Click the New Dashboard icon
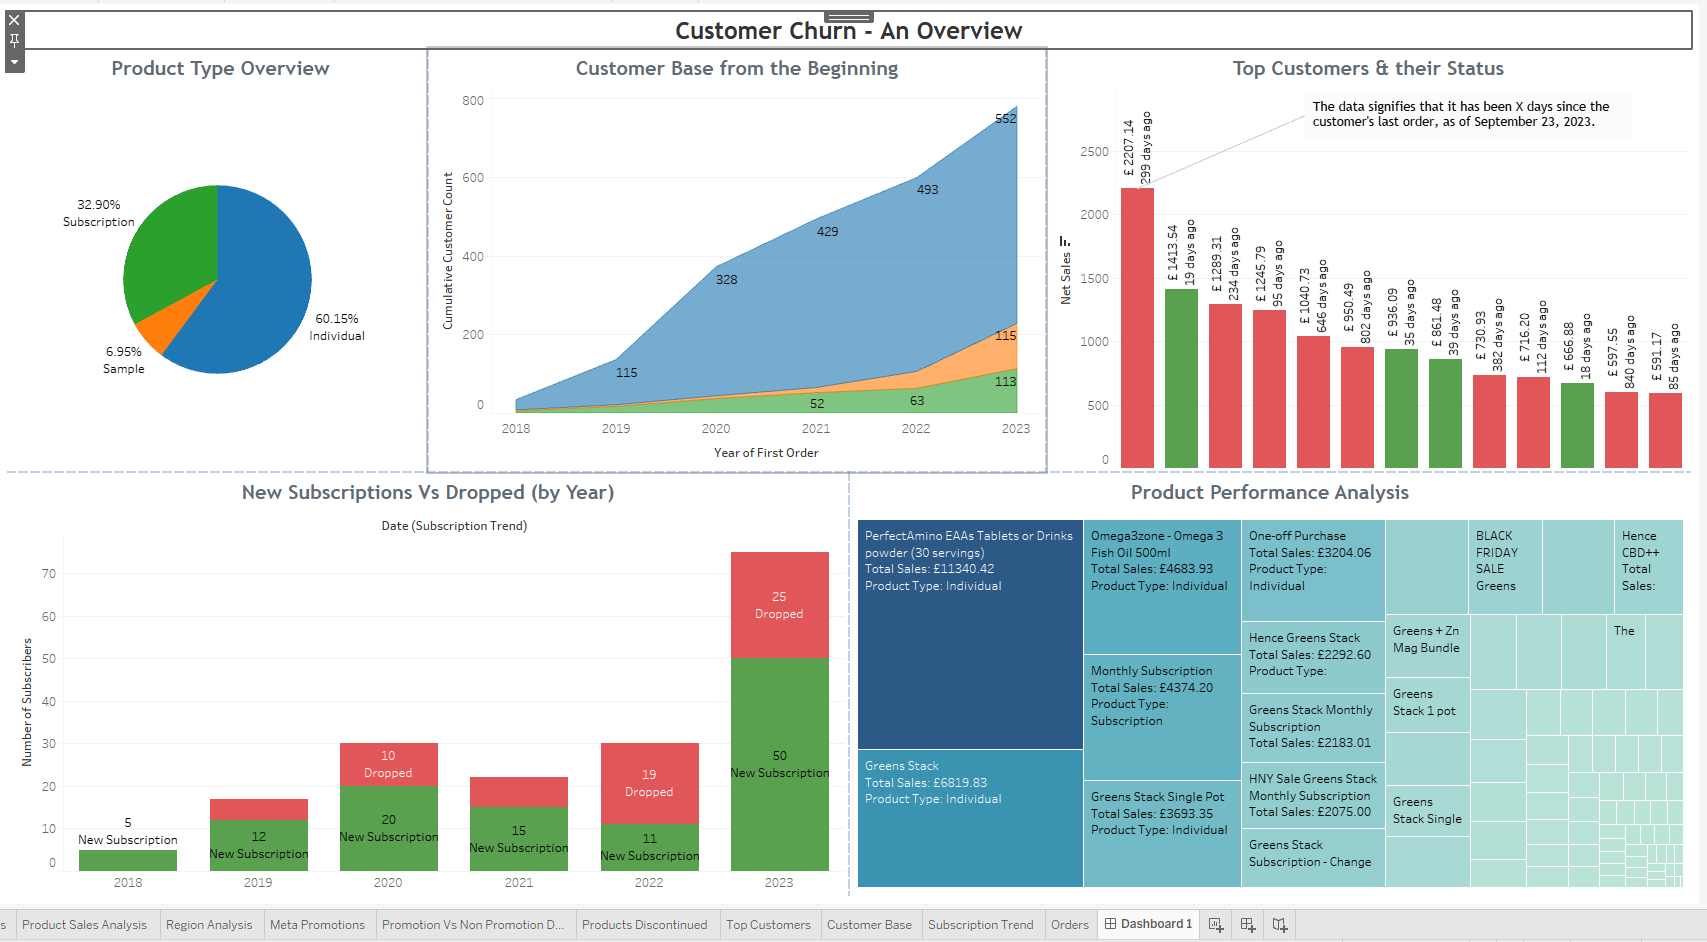 click(1247, 924)
